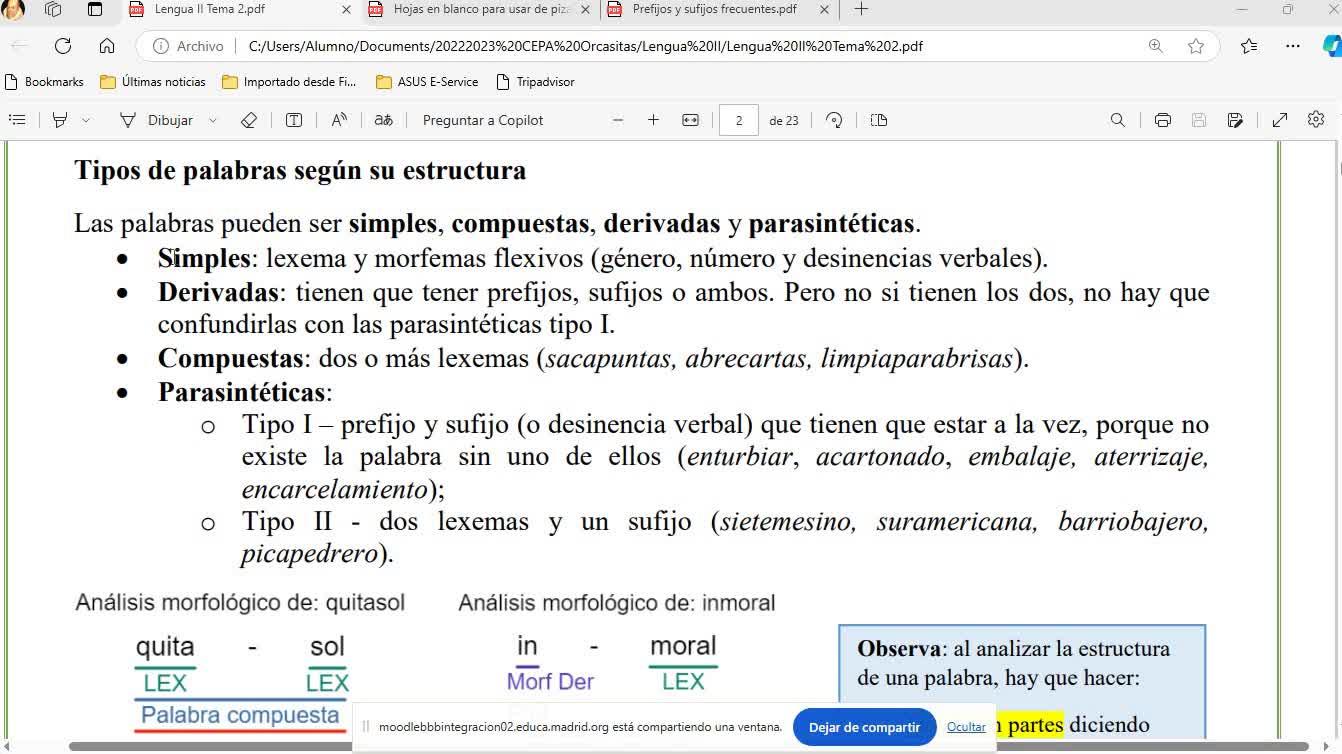The width and height of the screenshot is (1342, 754).
Task: Open the Bookmarks favorites item
Action: click(45, 82)
